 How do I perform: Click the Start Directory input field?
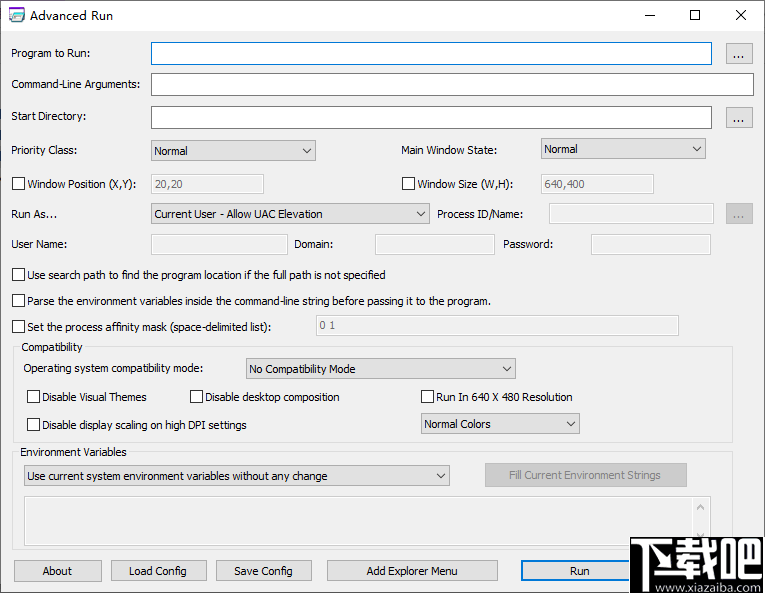pos(431,118)
